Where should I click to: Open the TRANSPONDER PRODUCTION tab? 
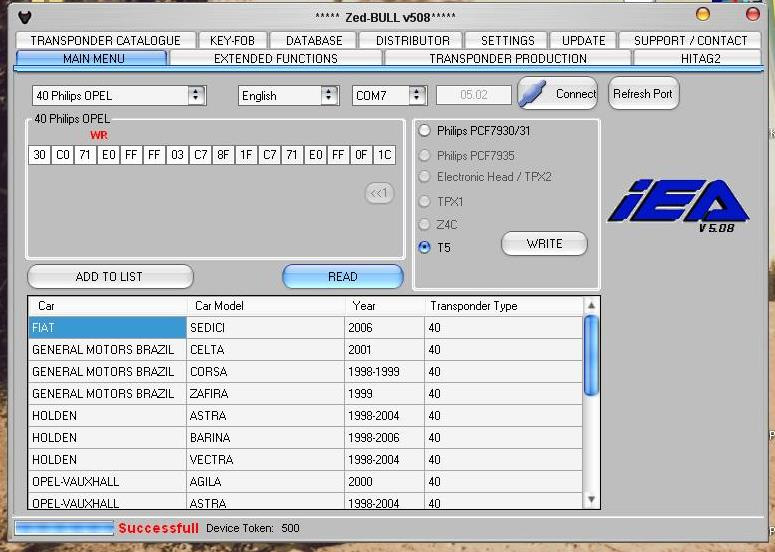coord(508,59)
